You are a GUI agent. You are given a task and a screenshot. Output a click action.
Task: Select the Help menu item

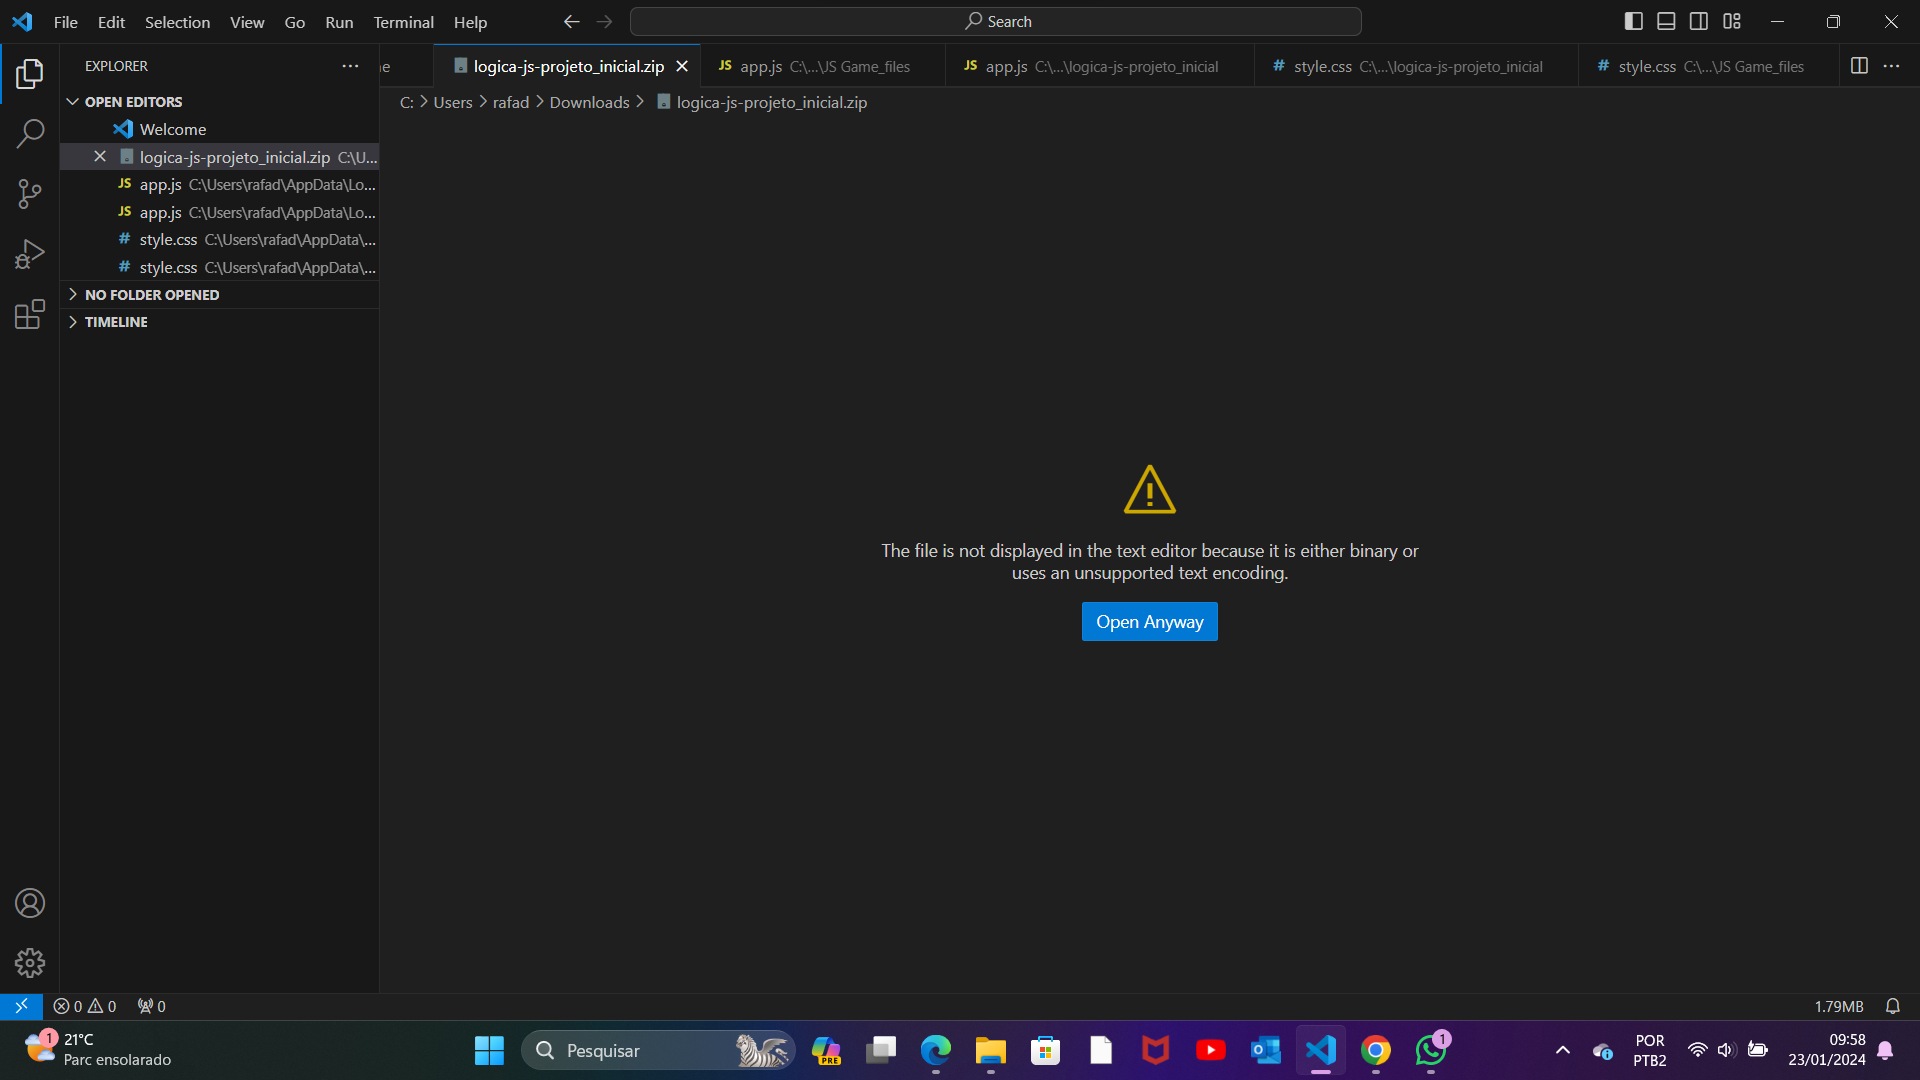click(471, 22)
